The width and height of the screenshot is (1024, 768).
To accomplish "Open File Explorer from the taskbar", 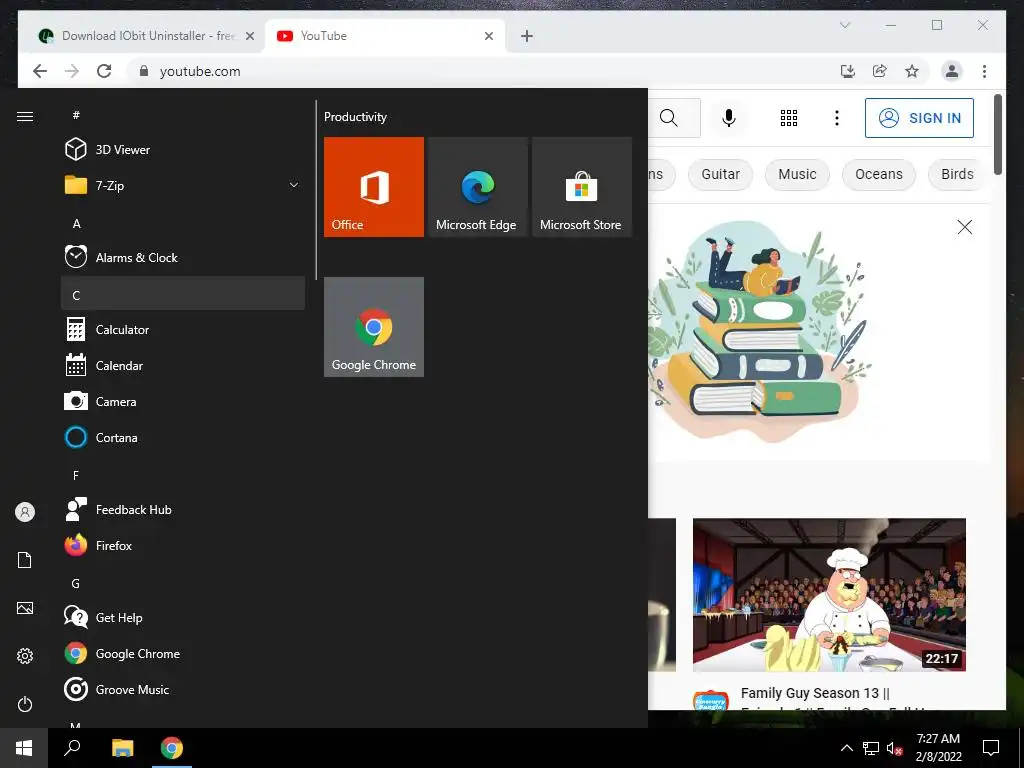I will click(123, 748).
